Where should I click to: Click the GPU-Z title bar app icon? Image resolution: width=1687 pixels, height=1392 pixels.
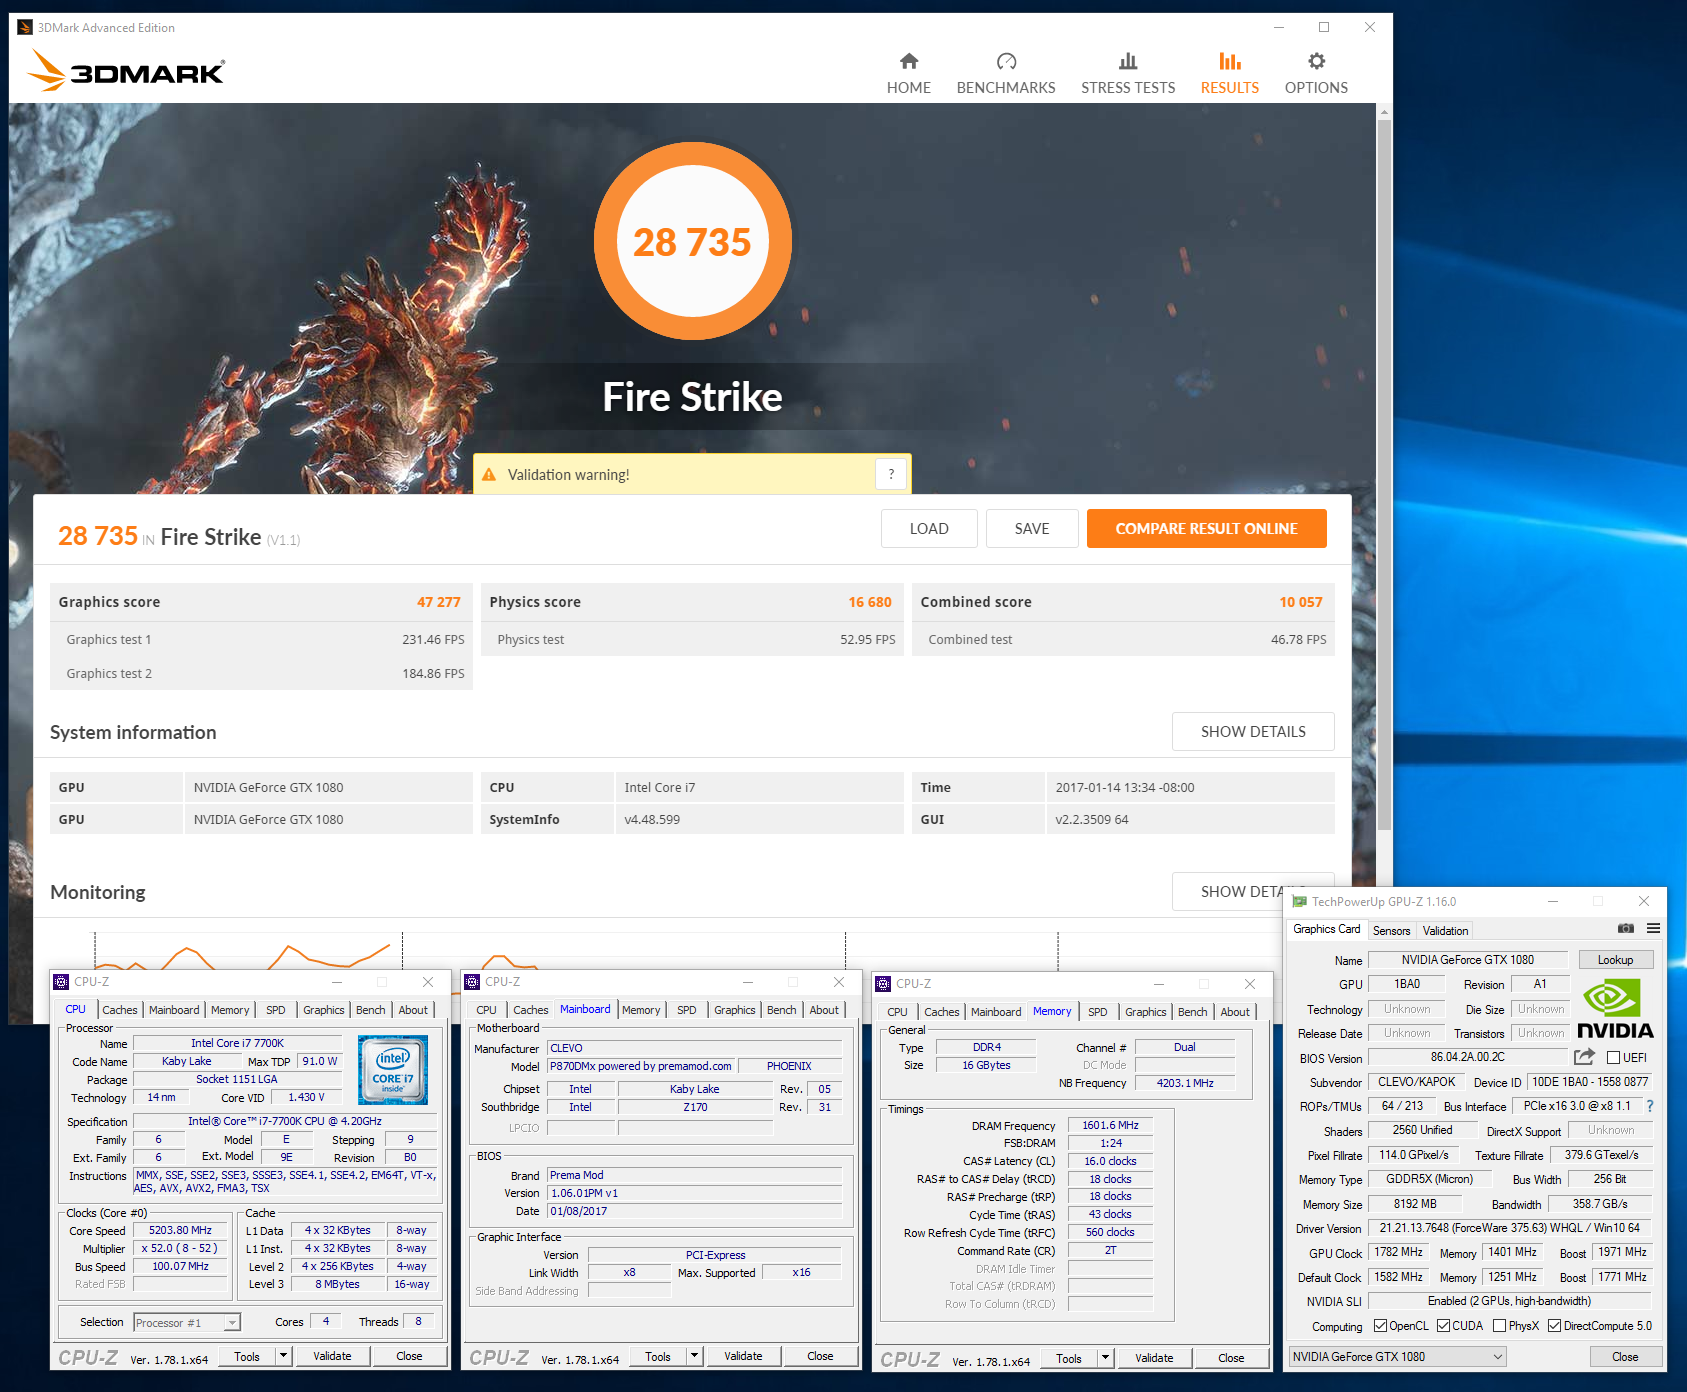tap(1299, 901)
